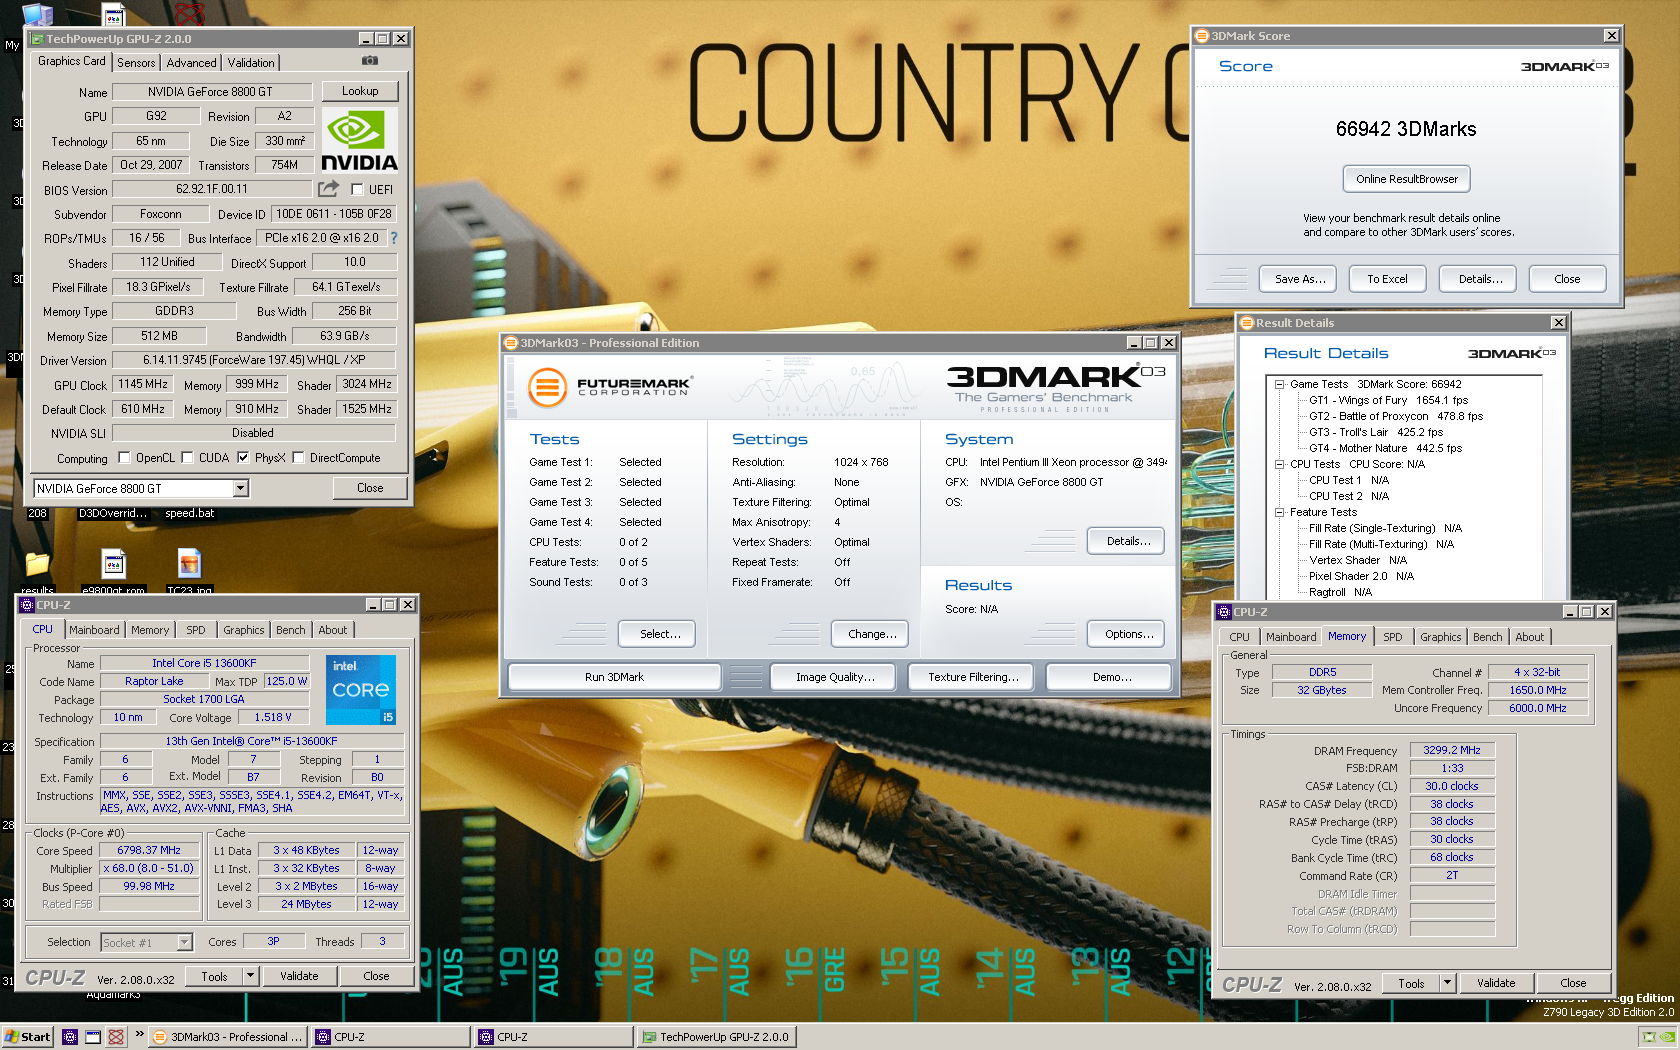Click the Settings Change... button in 3DMark03
This screenshot has height=1050, width=1680.
coord(870,634)
